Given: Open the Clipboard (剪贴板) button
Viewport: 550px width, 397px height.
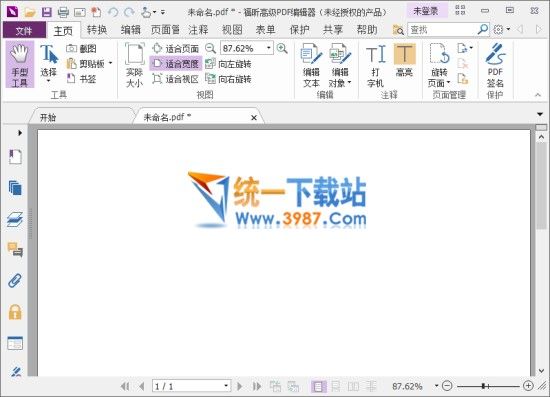Looking at the screenshot, I should [86, 63].
